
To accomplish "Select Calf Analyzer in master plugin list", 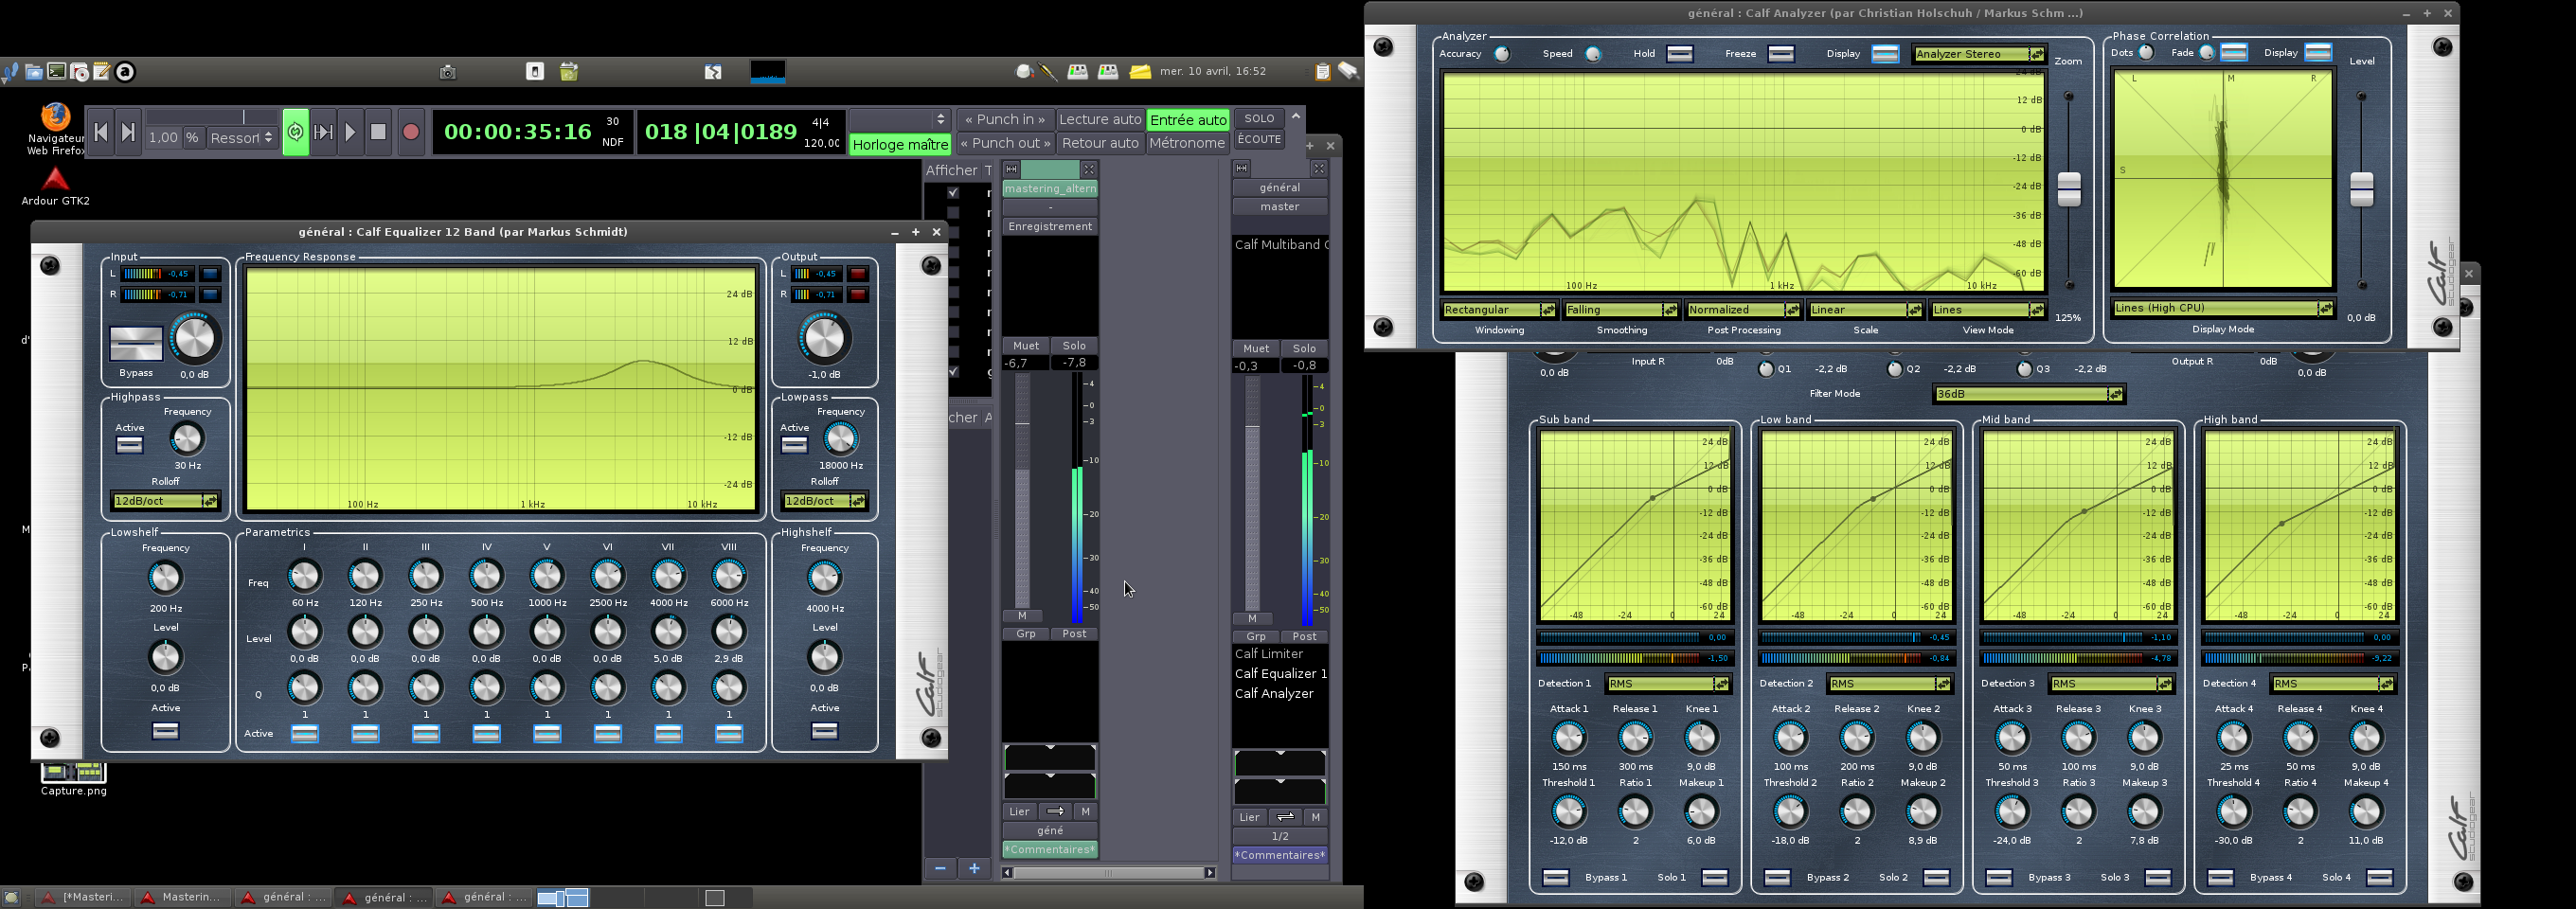I will tap(1273, 694).
